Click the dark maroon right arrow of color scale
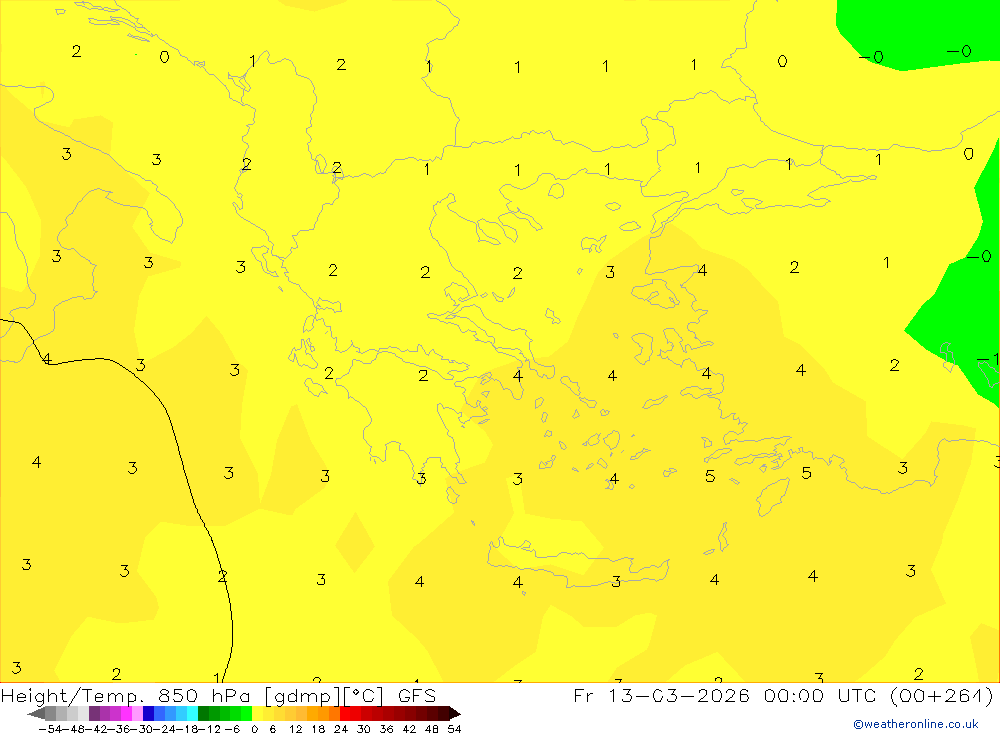The image size is (1000, 733). coord(455,714)
